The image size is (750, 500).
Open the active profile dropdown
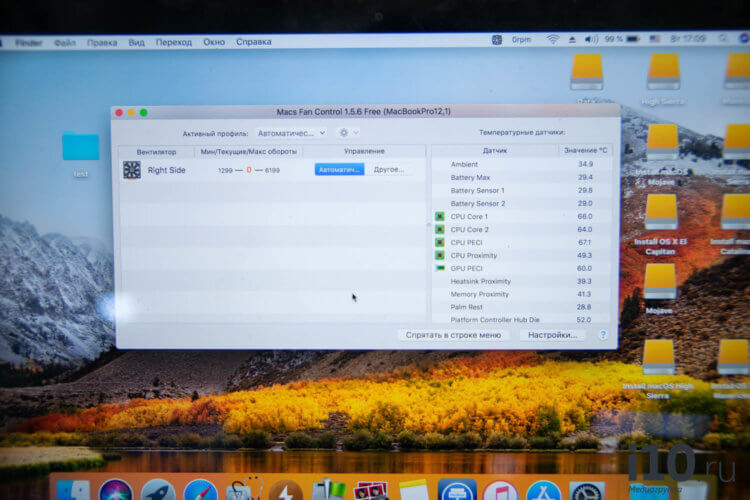[x=291, y=133]
